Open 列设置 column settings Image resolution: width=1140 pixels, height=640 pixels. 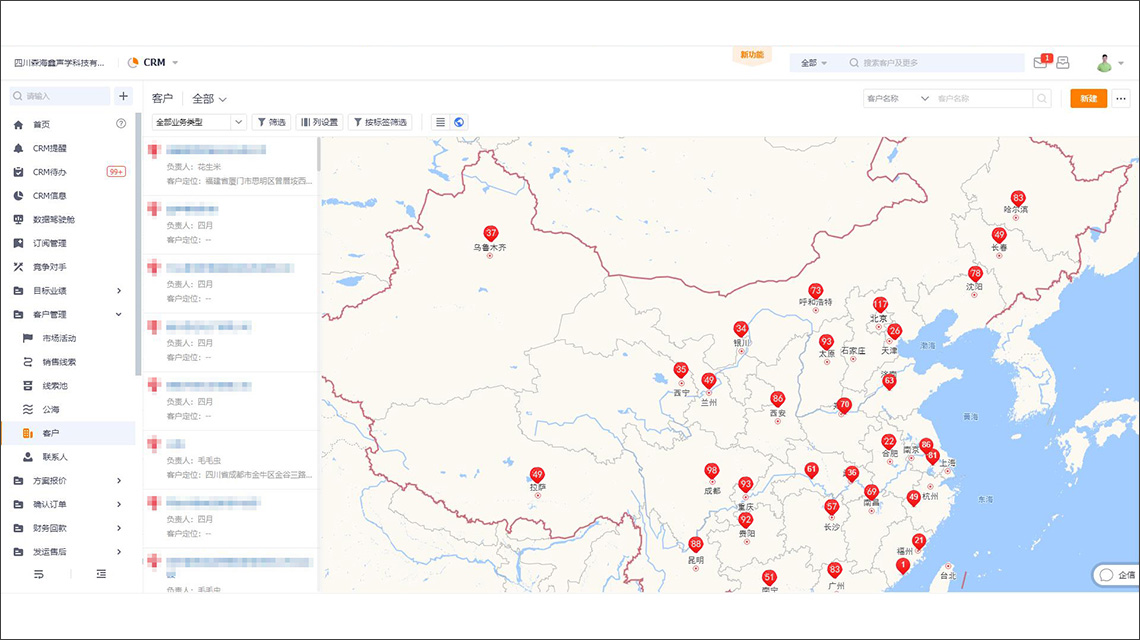coord(319,122)
